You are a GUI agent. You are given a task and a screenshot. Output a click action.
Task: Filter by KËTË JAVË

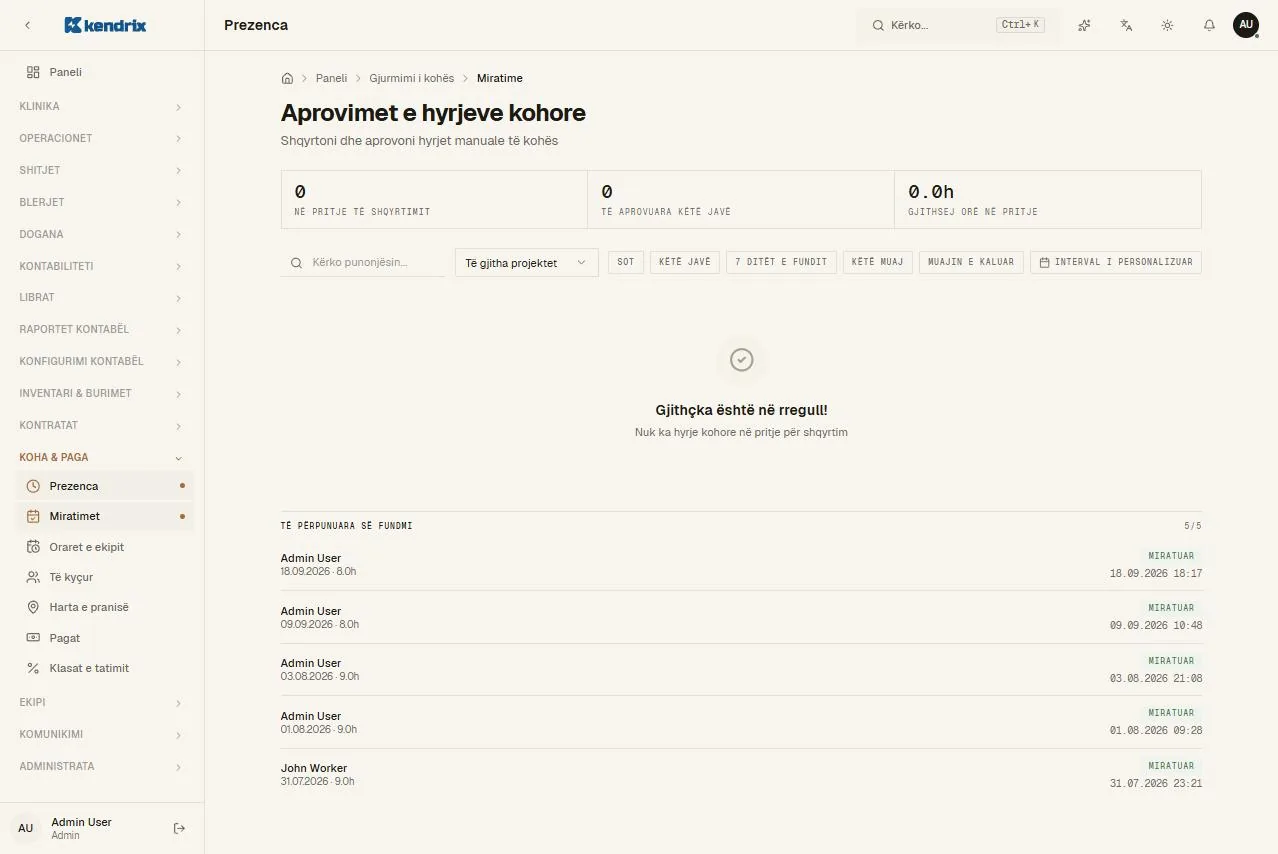[685, 262]
